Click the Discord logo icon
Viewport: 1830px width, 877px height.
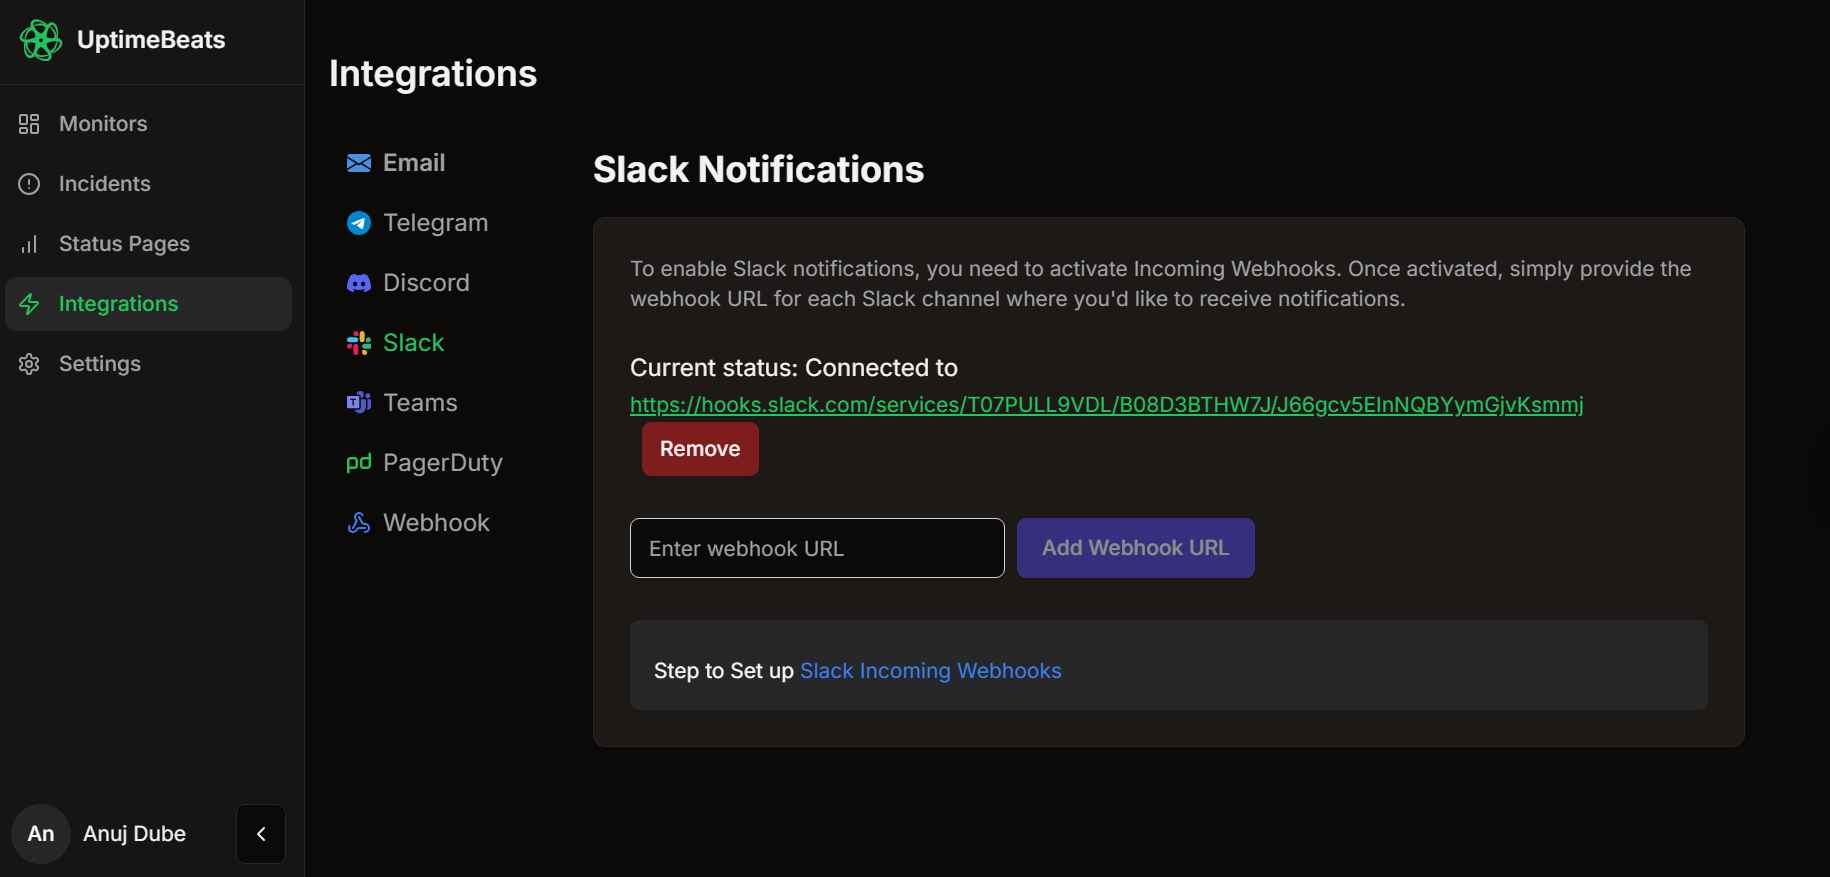click(359, 283)
